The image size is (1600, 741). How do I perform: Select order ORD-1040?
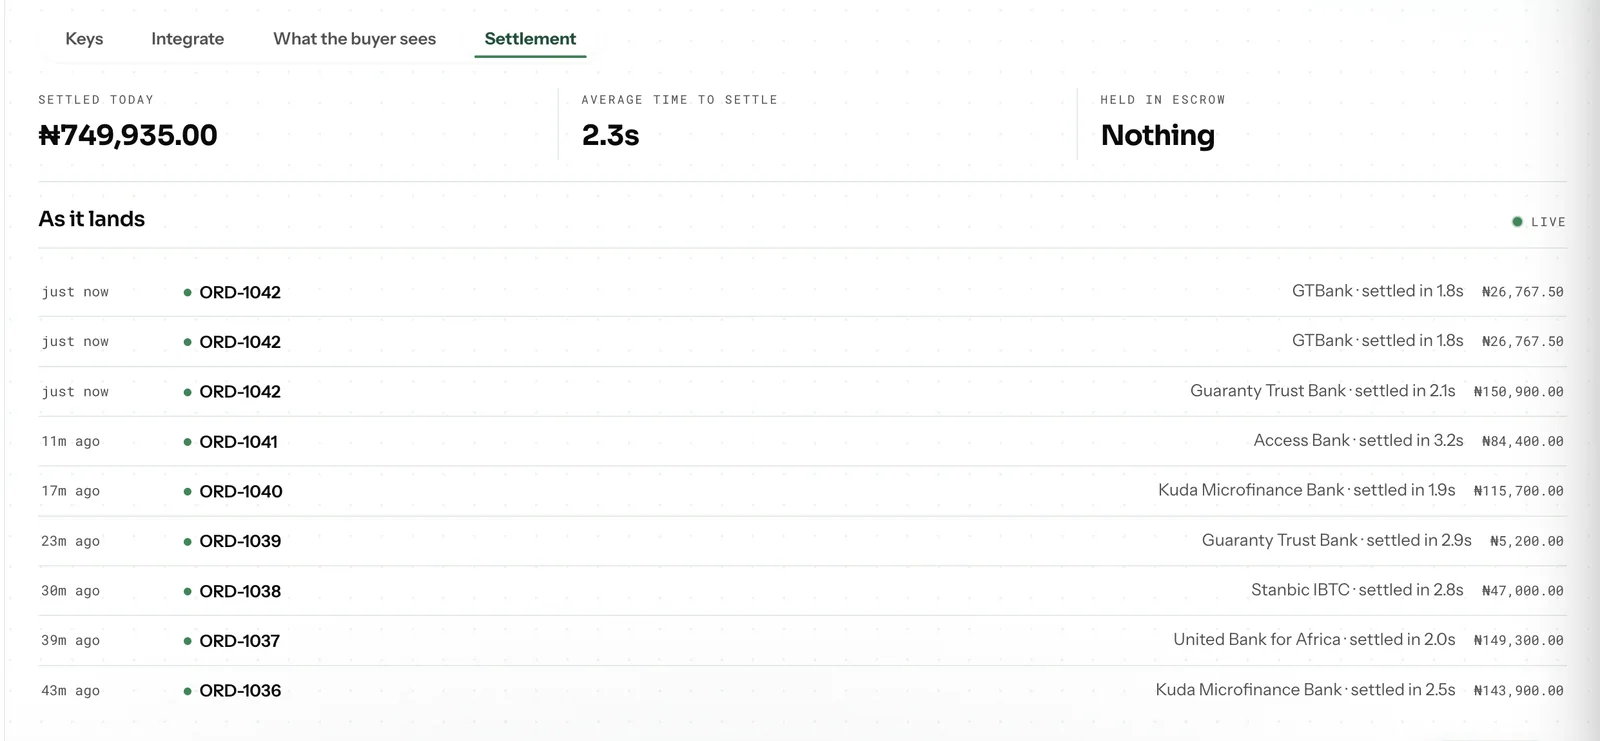tap(241, 492)
